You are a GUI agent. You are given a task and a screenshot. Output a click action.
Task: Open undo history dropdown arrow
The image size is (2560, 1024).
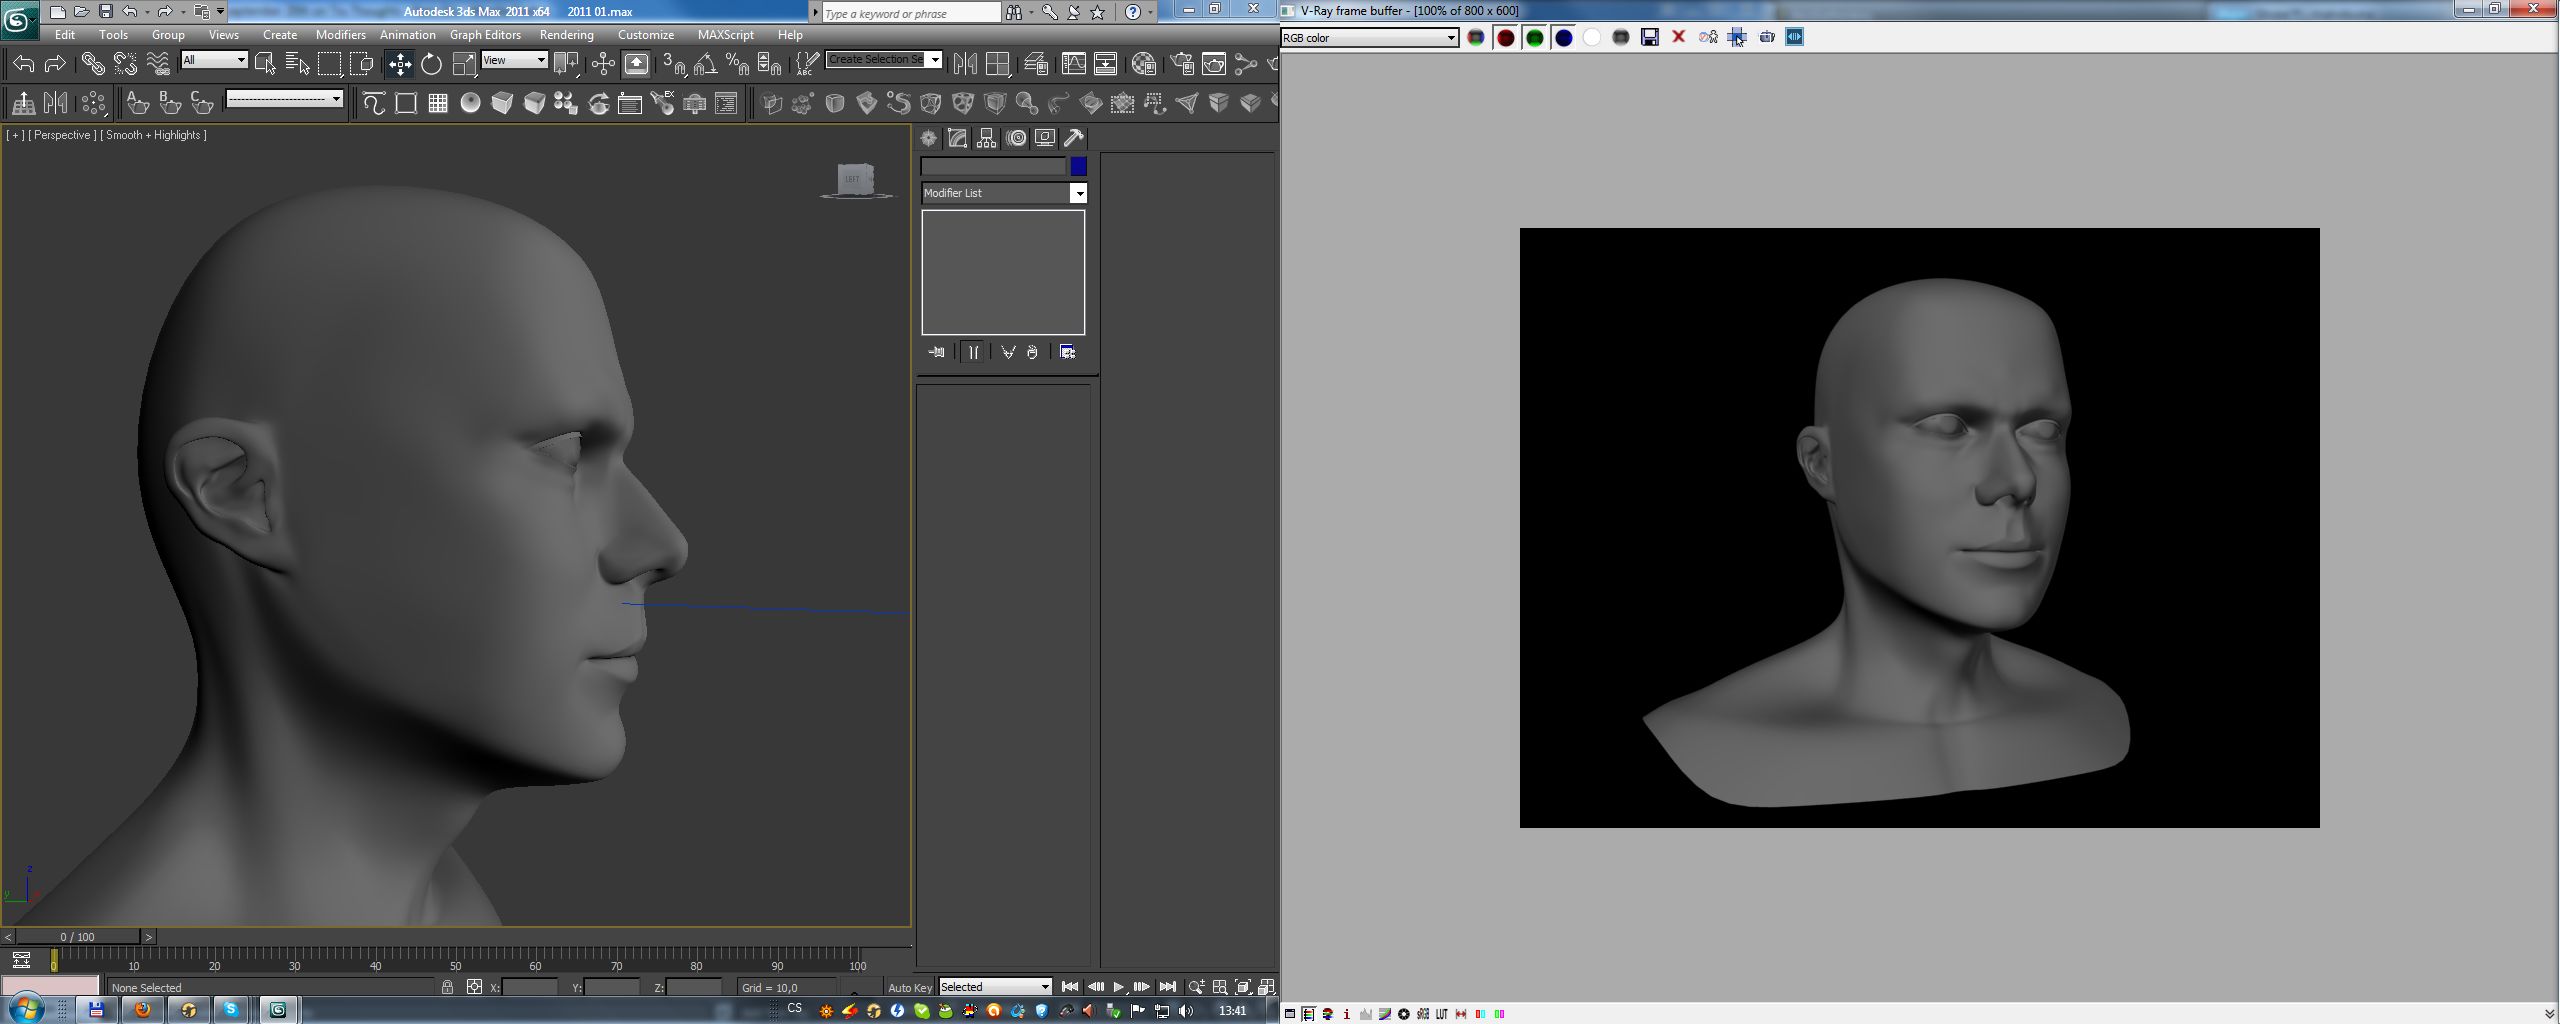(148, 12)
